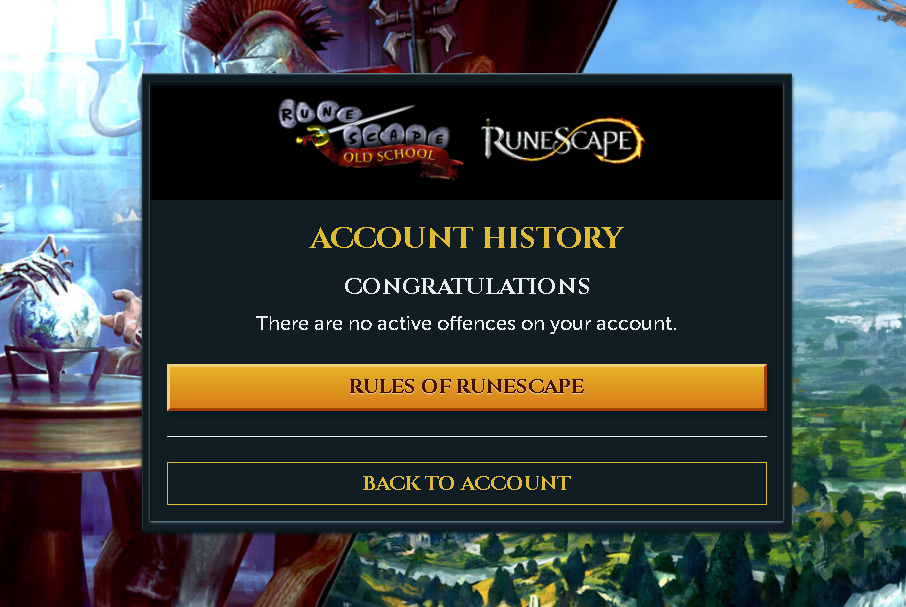The width and height of the screenshot is (906, 607).
Task: Go back via Back to Account button
Action: [x=467, y=483]
